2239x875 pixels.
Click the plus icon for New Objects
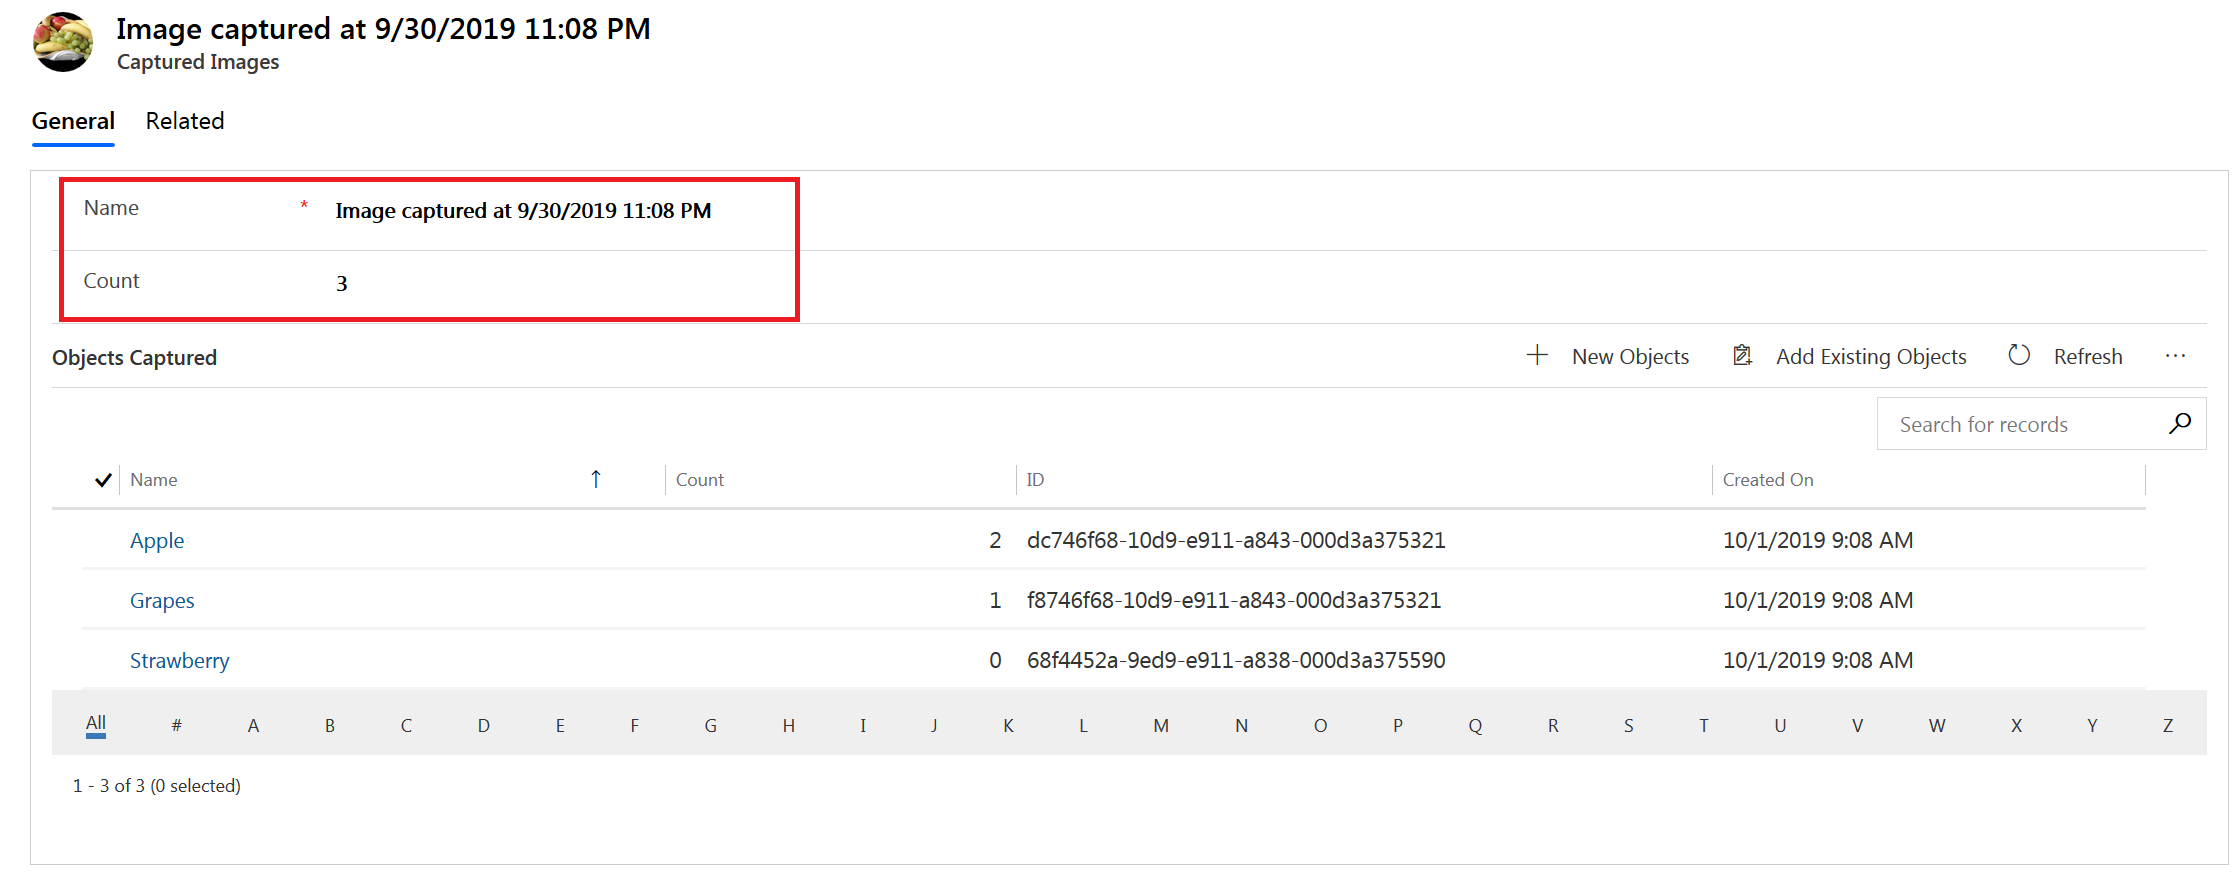click(1537, 355)
